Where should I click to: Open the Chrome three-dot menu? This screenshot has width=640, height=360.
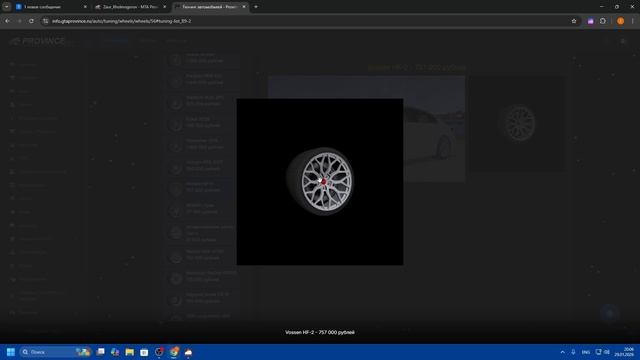633,21
